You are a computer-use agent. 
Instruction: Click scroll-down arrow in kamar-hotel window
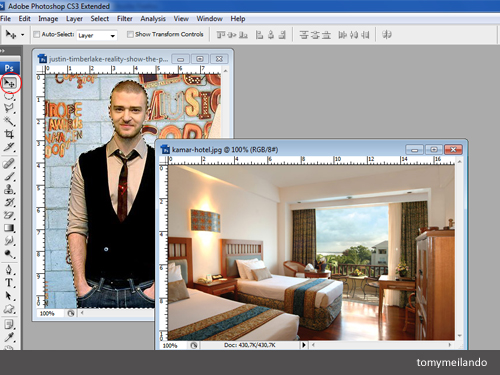460,335
